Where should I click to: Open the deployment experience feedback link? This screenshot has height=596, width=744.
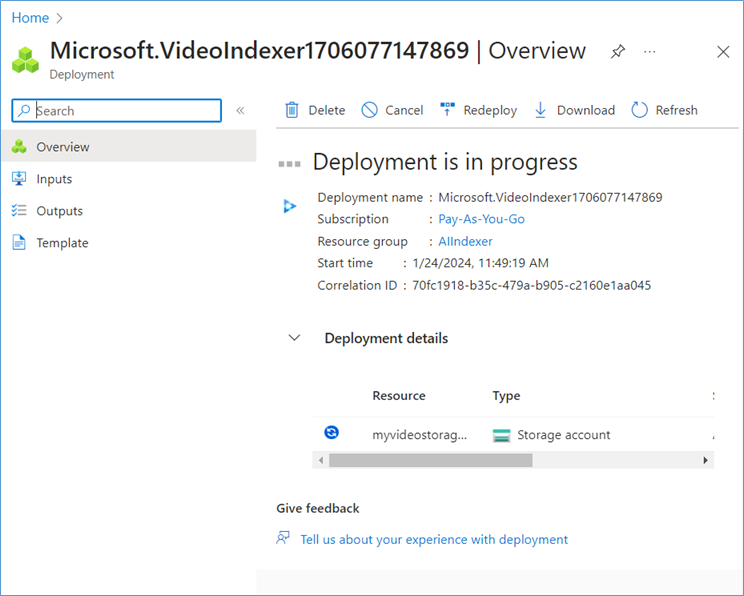coord(434,539)
